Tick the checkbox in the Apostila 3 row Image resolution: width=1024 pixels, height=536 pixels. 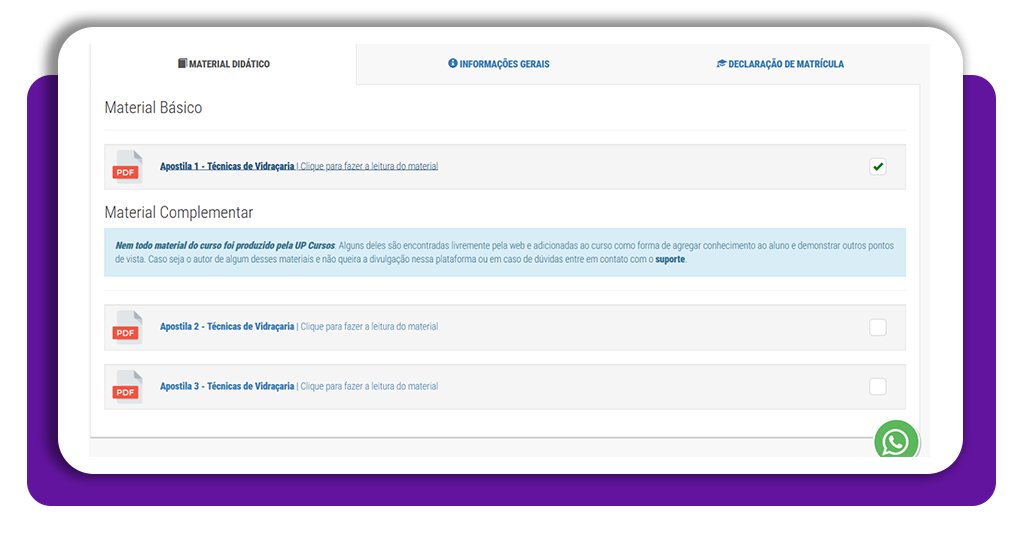coord(877,387)
